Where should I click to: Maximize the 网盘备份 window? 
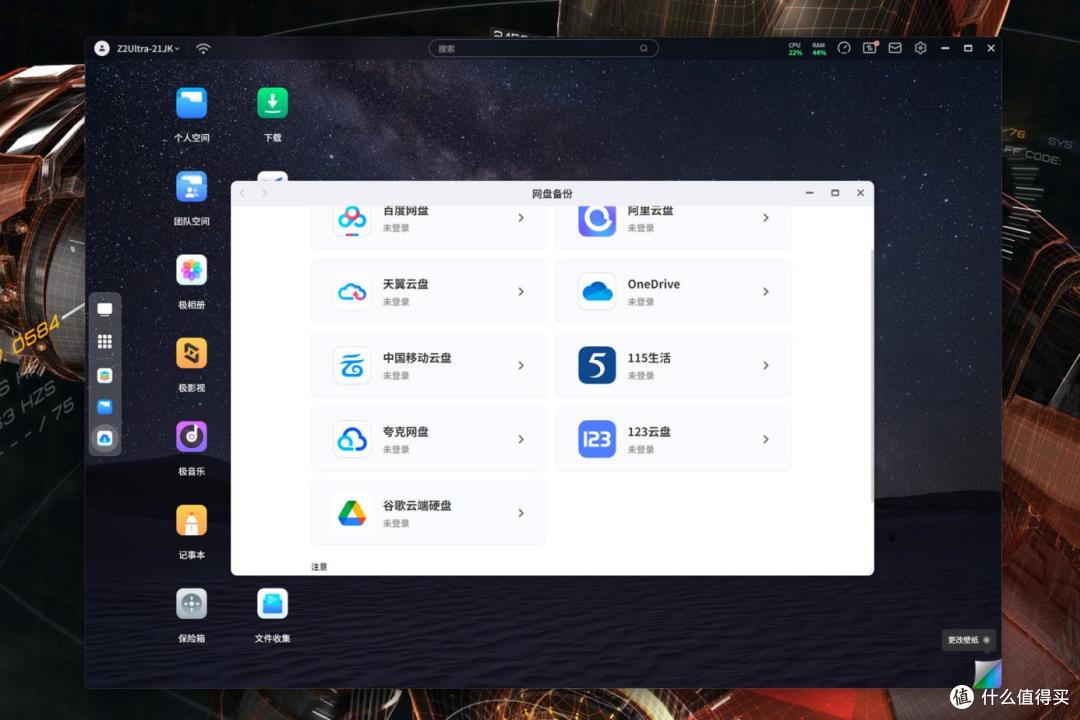(835, 193)
